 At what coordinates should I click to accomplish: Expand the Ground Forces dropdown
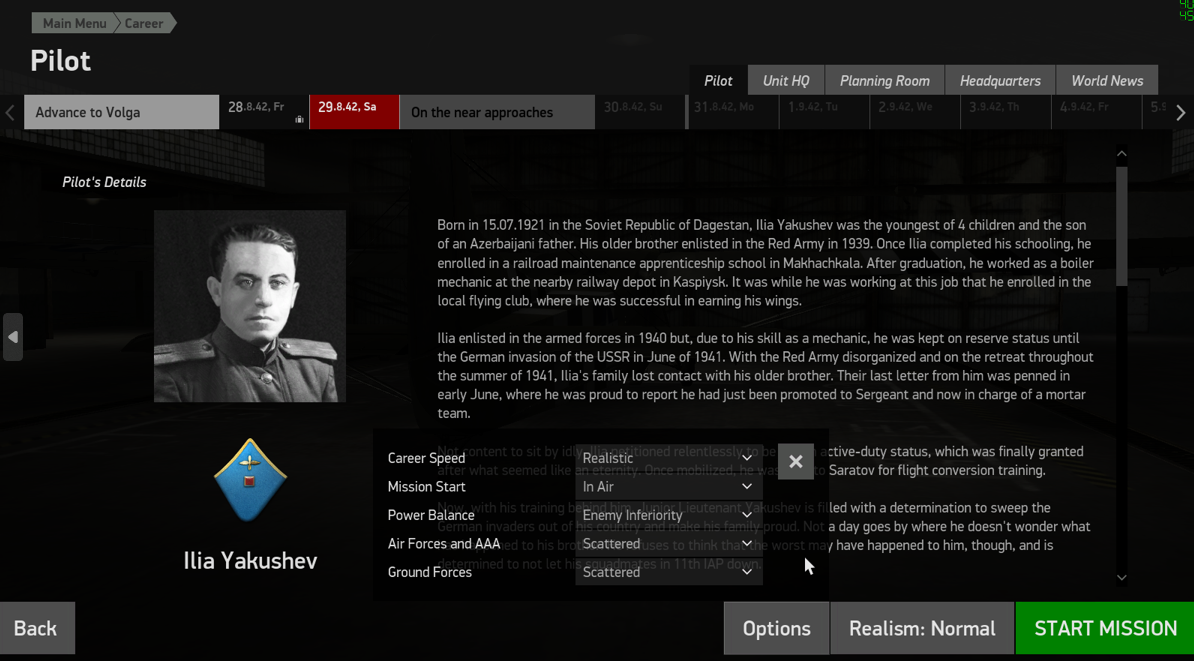tap(669, 572)
